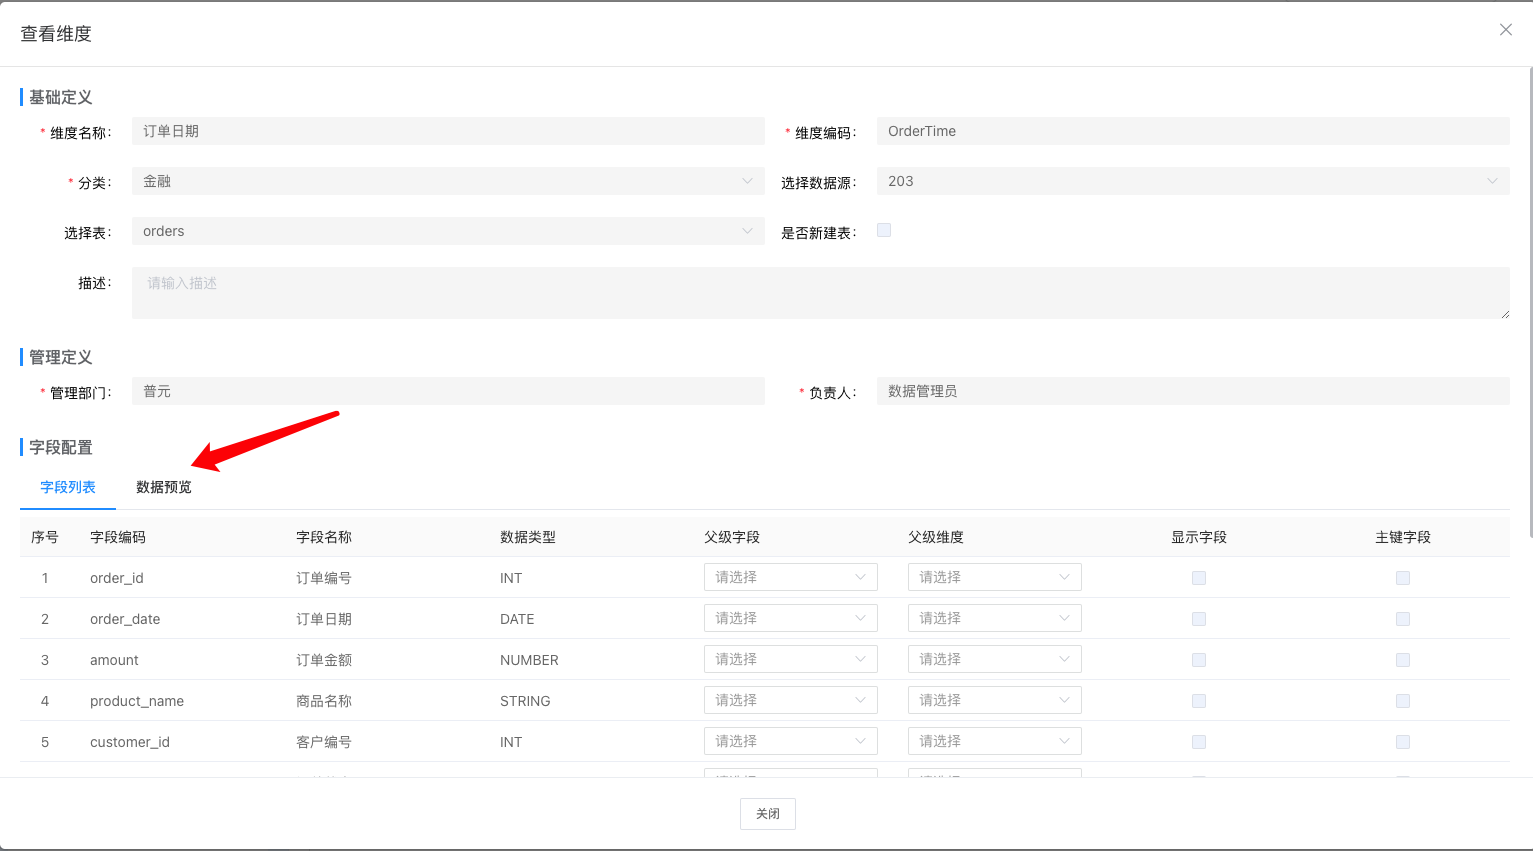This screenshot has width=1533, height=851.
Task: Open the 分类 dropdown showing 金融
Action: tap(448, 181)
